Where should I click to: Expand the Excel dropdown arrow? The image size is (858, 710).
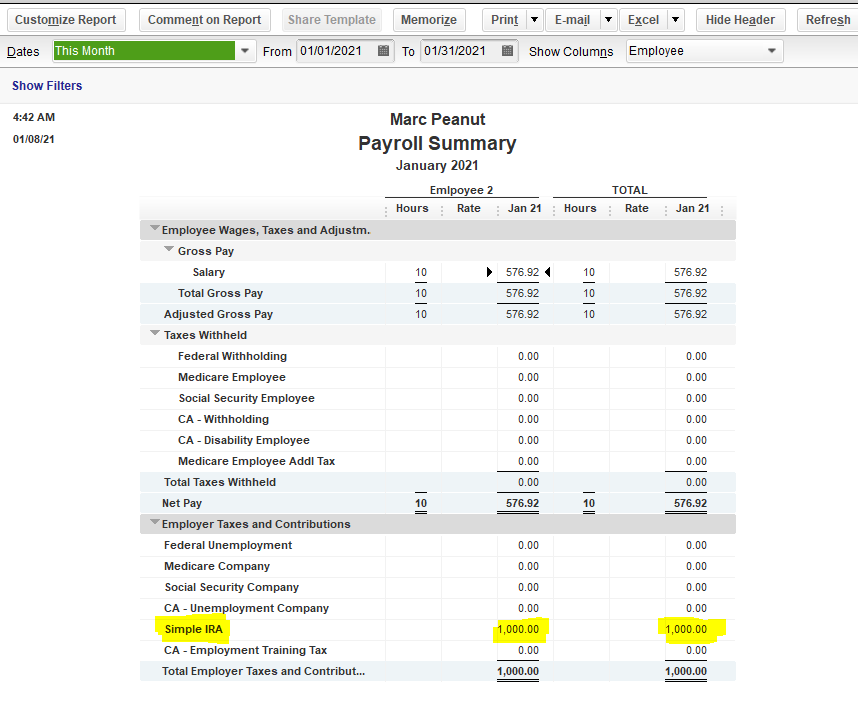tap(676, 20)
